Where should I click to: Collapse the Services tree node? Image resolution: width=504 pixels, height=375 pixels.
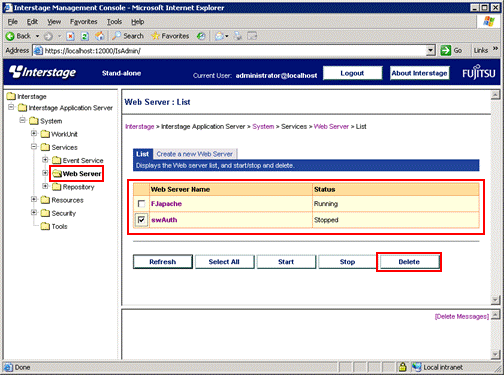pyautogui.click(x=34, y=146)
